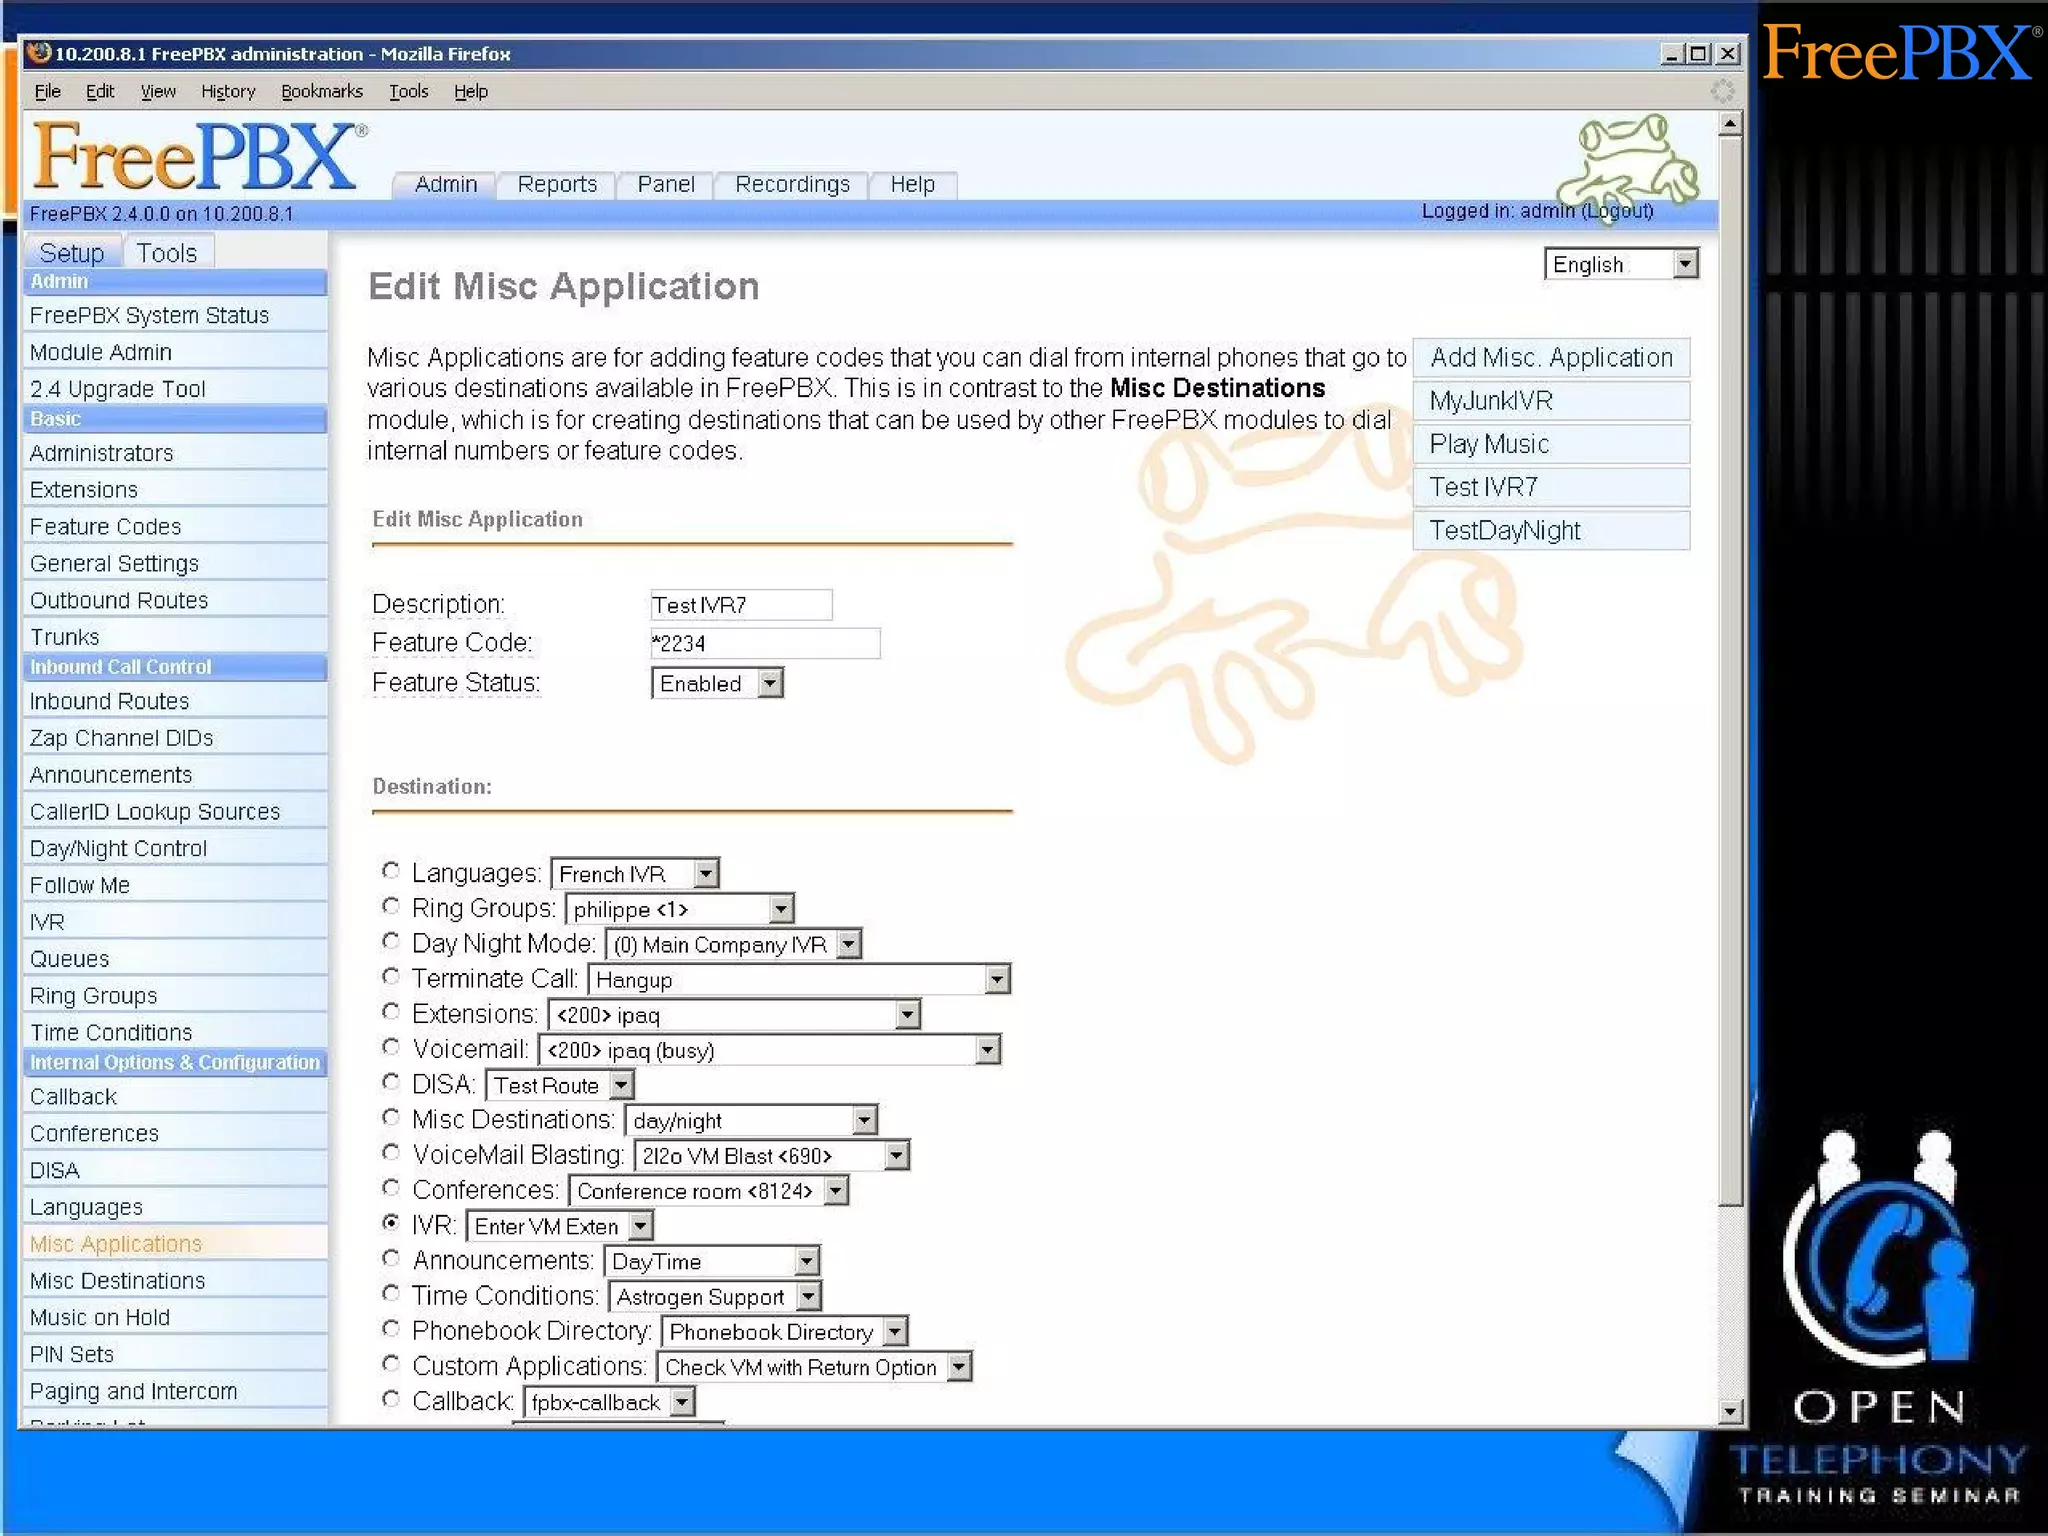Choose the Announcements destination radio button
The height and width of the screenshot is (1536, 2048).
pyautogui.click(x=391, y=1258)
